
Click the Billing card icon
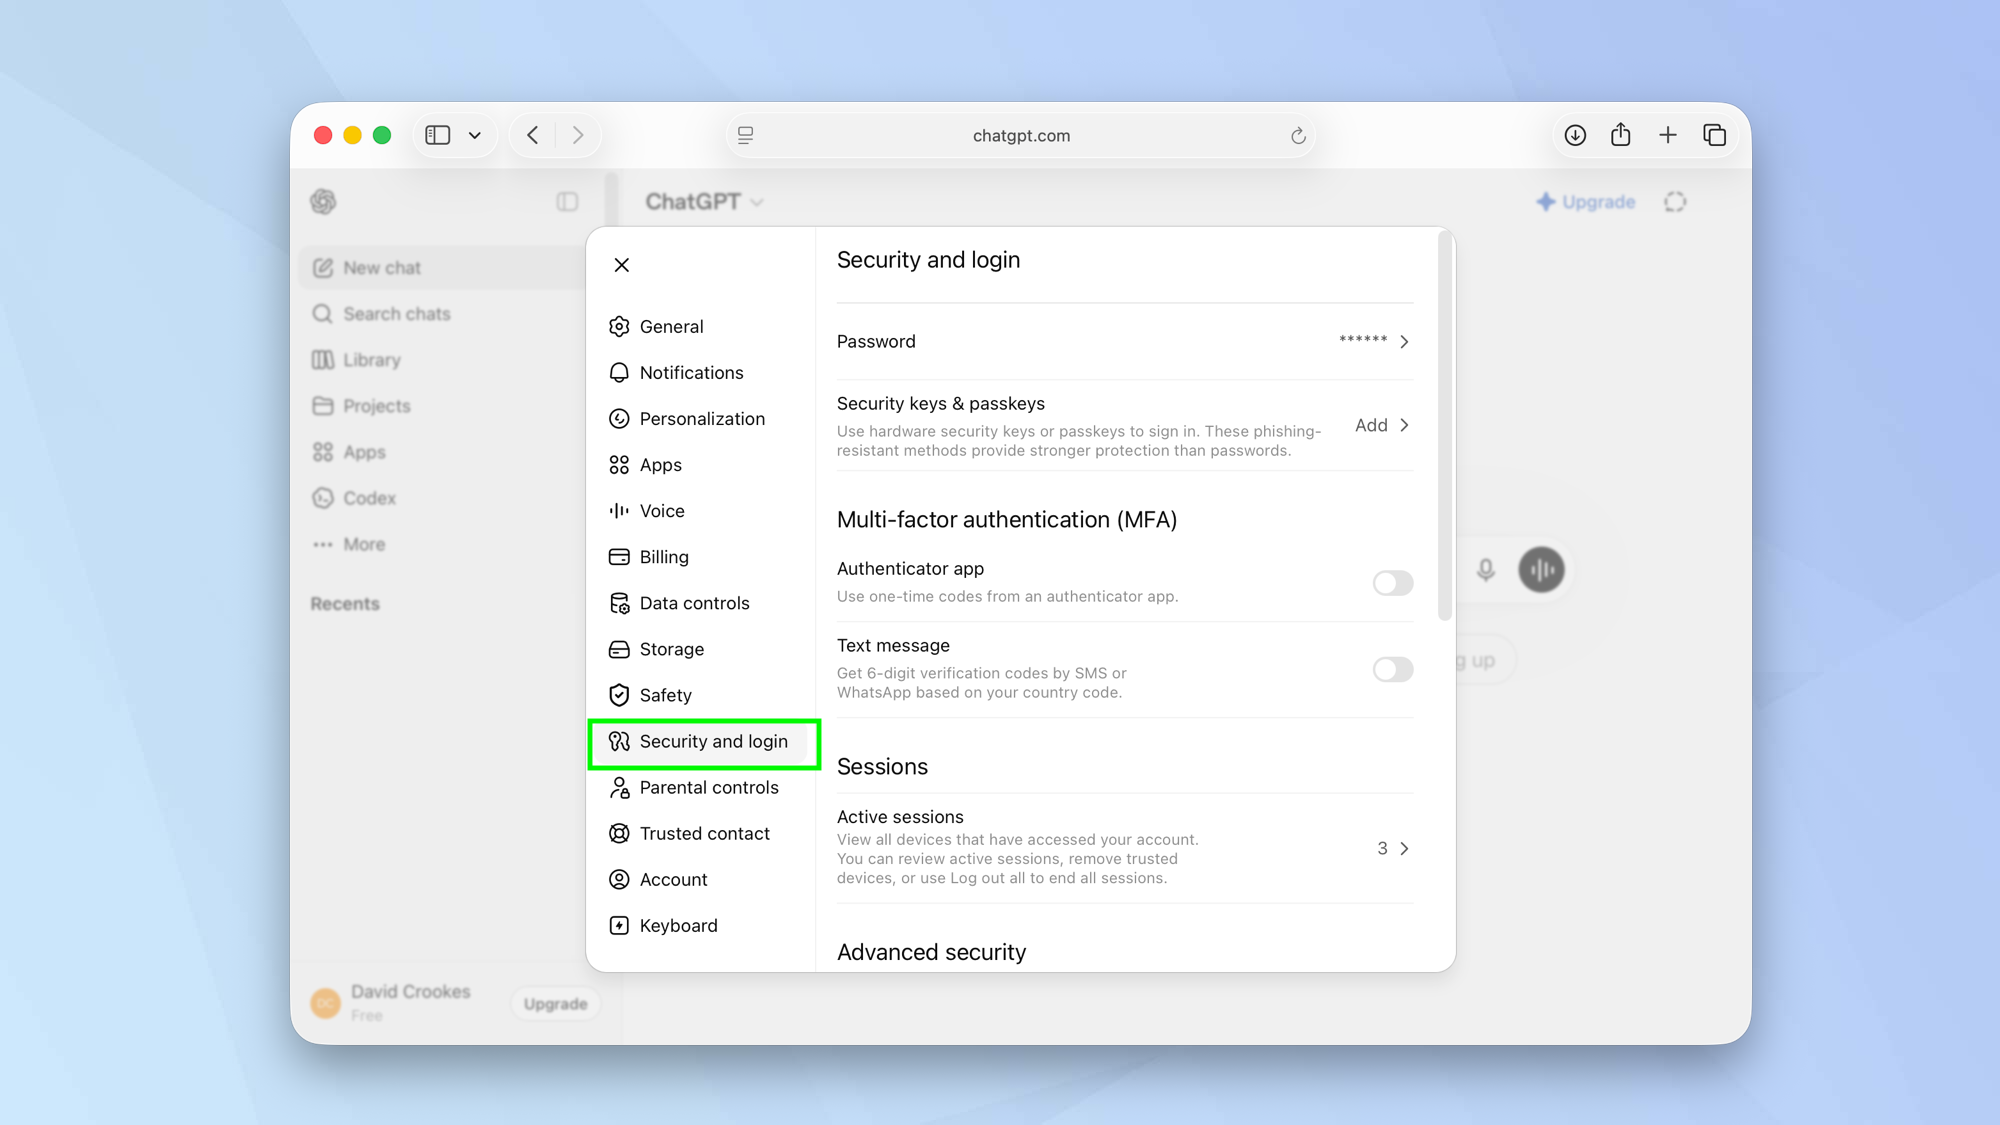619,557
